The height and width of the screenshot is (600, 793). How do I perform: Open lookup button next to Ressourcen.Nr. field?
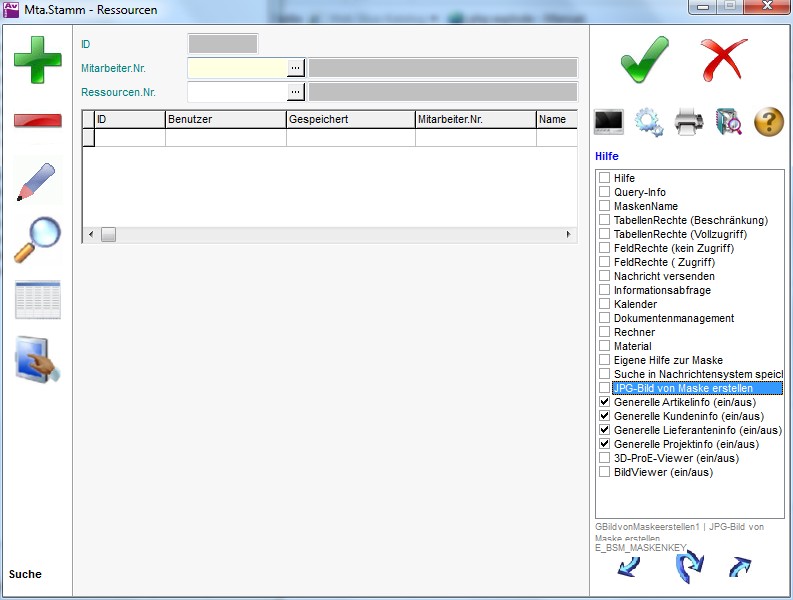[x=295, y=92]
